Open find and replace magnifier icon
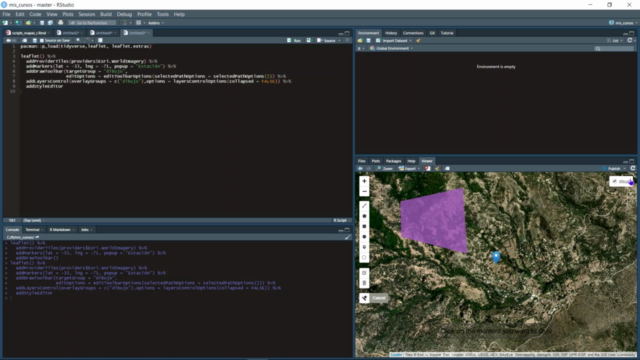This screenshot has width=640, height=360. (78, 40)
